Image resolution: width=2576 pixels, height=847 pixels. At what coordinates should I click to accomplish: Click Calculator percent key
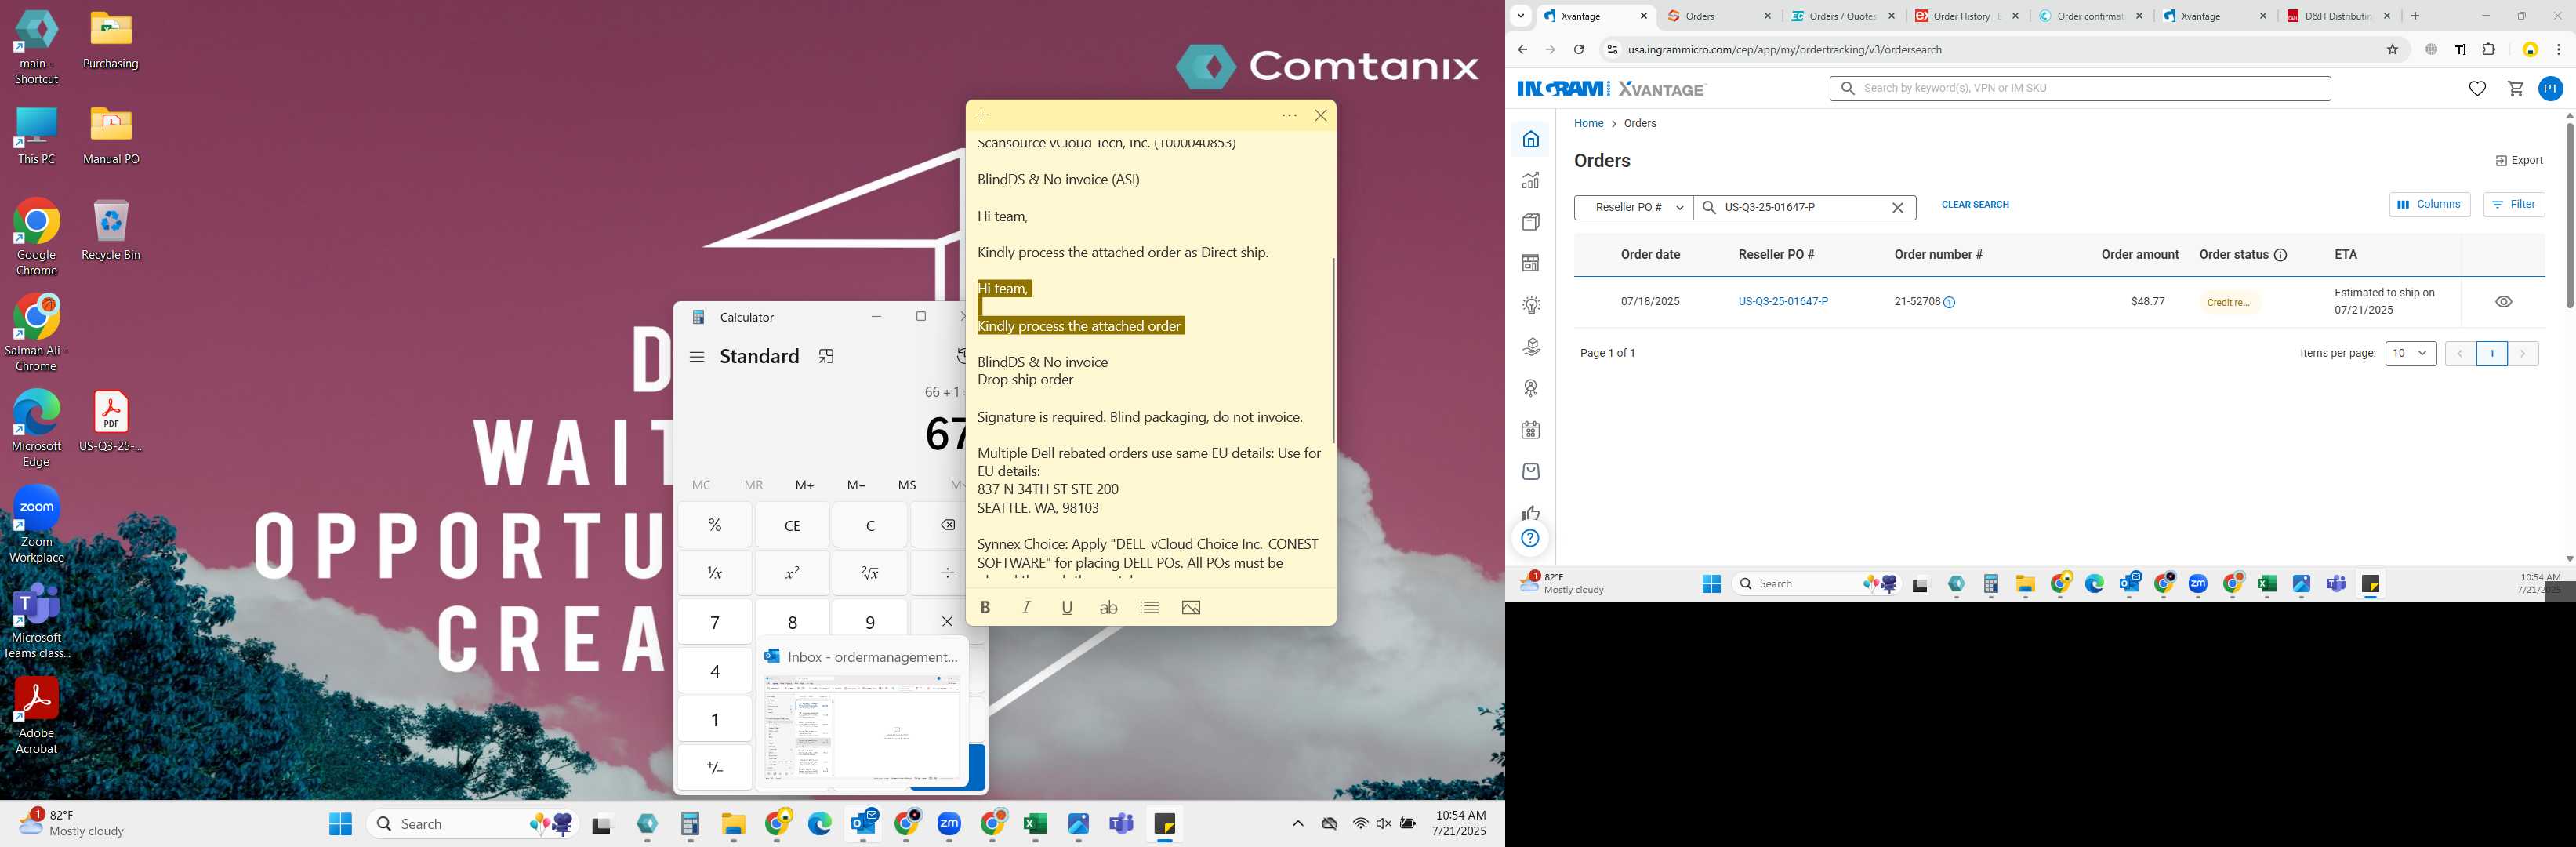click(715, 525)
